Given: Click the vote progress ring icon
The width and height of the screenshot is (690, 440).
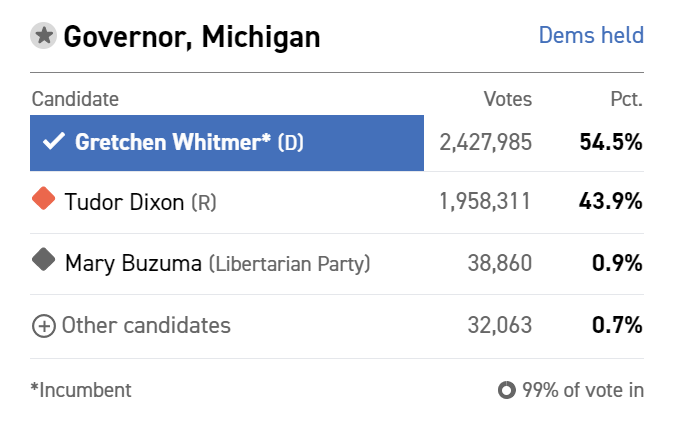Looking at the screenshot, I should (x=506, y=390).
